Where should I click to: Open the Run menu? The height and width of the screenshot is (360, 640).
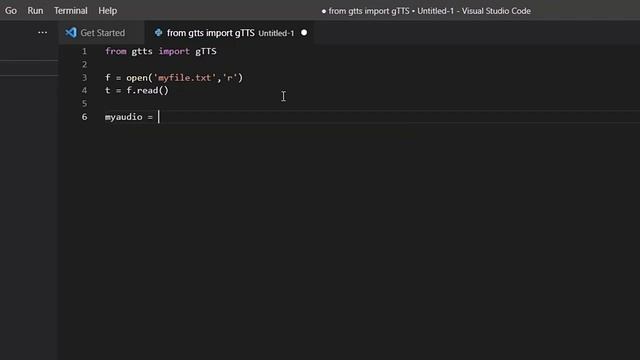click(35, 11)
